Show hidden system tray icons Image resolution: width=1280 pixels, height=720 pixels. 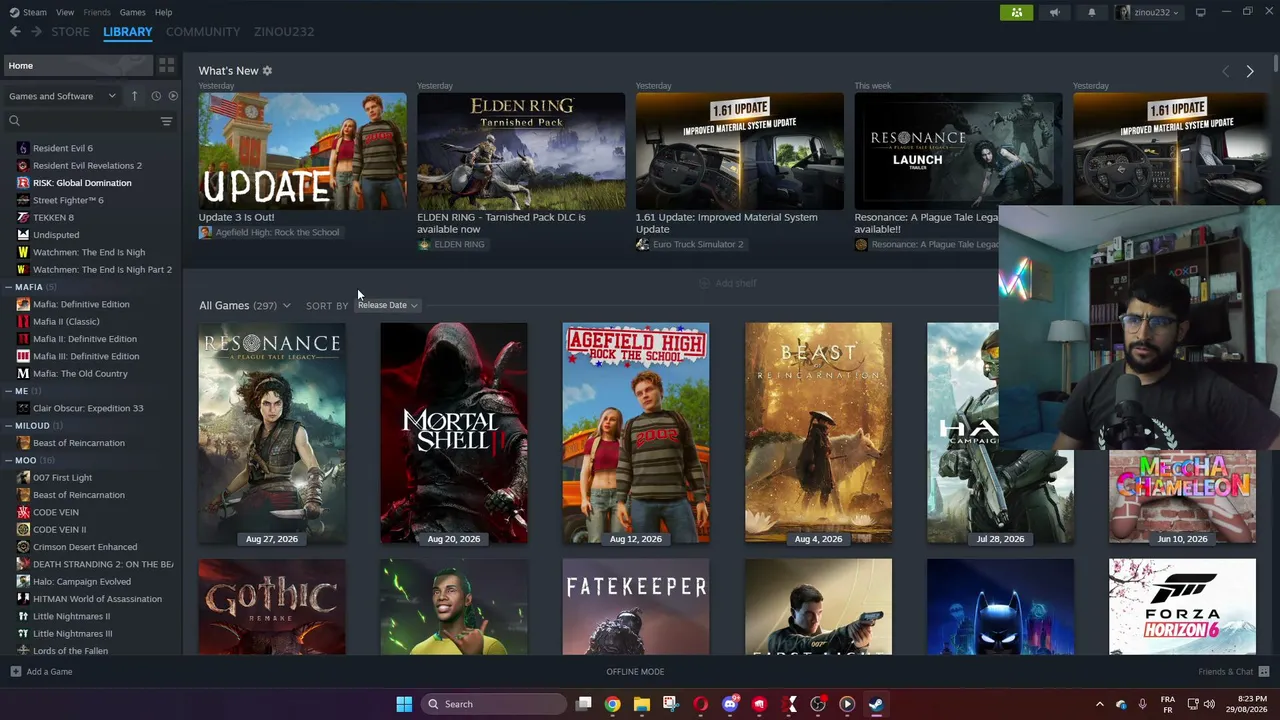[1099, 704]
